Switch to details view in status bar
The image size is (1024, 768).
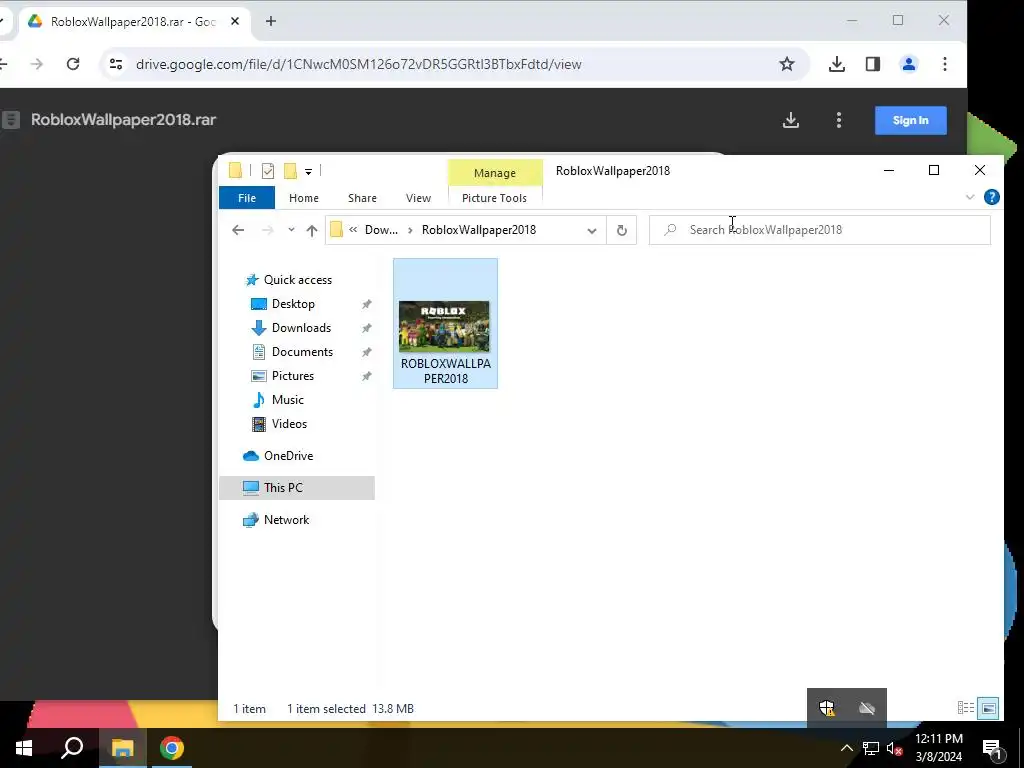point(966,708)
